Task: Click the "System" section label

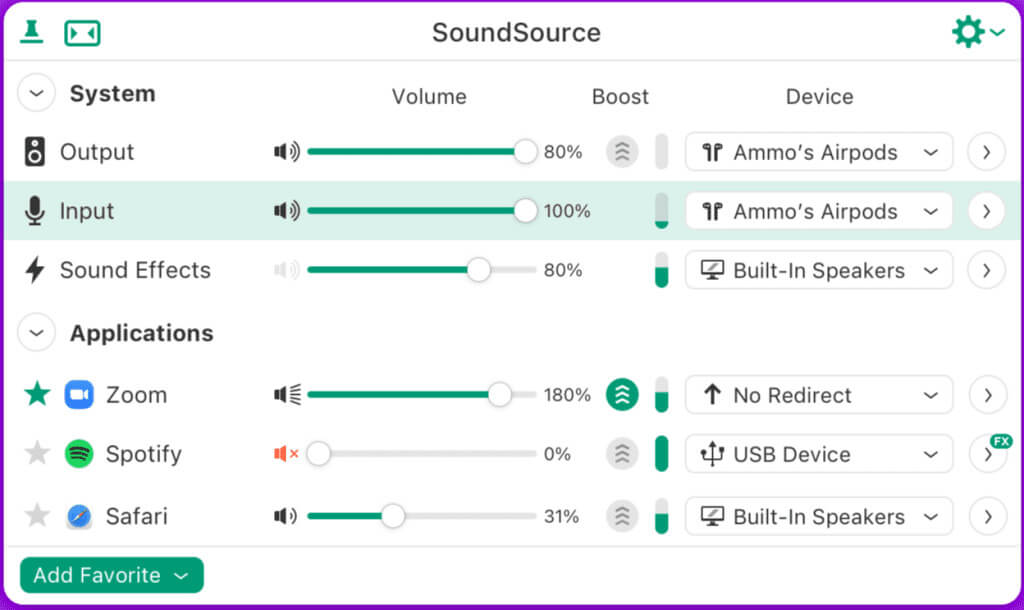Action: pyautogui.click(x=112, y=93)
